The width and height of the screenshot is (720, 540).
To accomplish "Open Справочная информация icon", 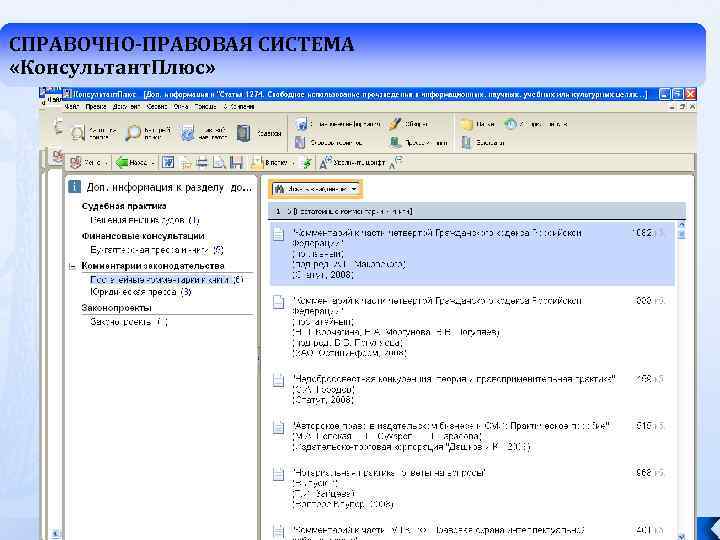I will [x=301, y=124].
